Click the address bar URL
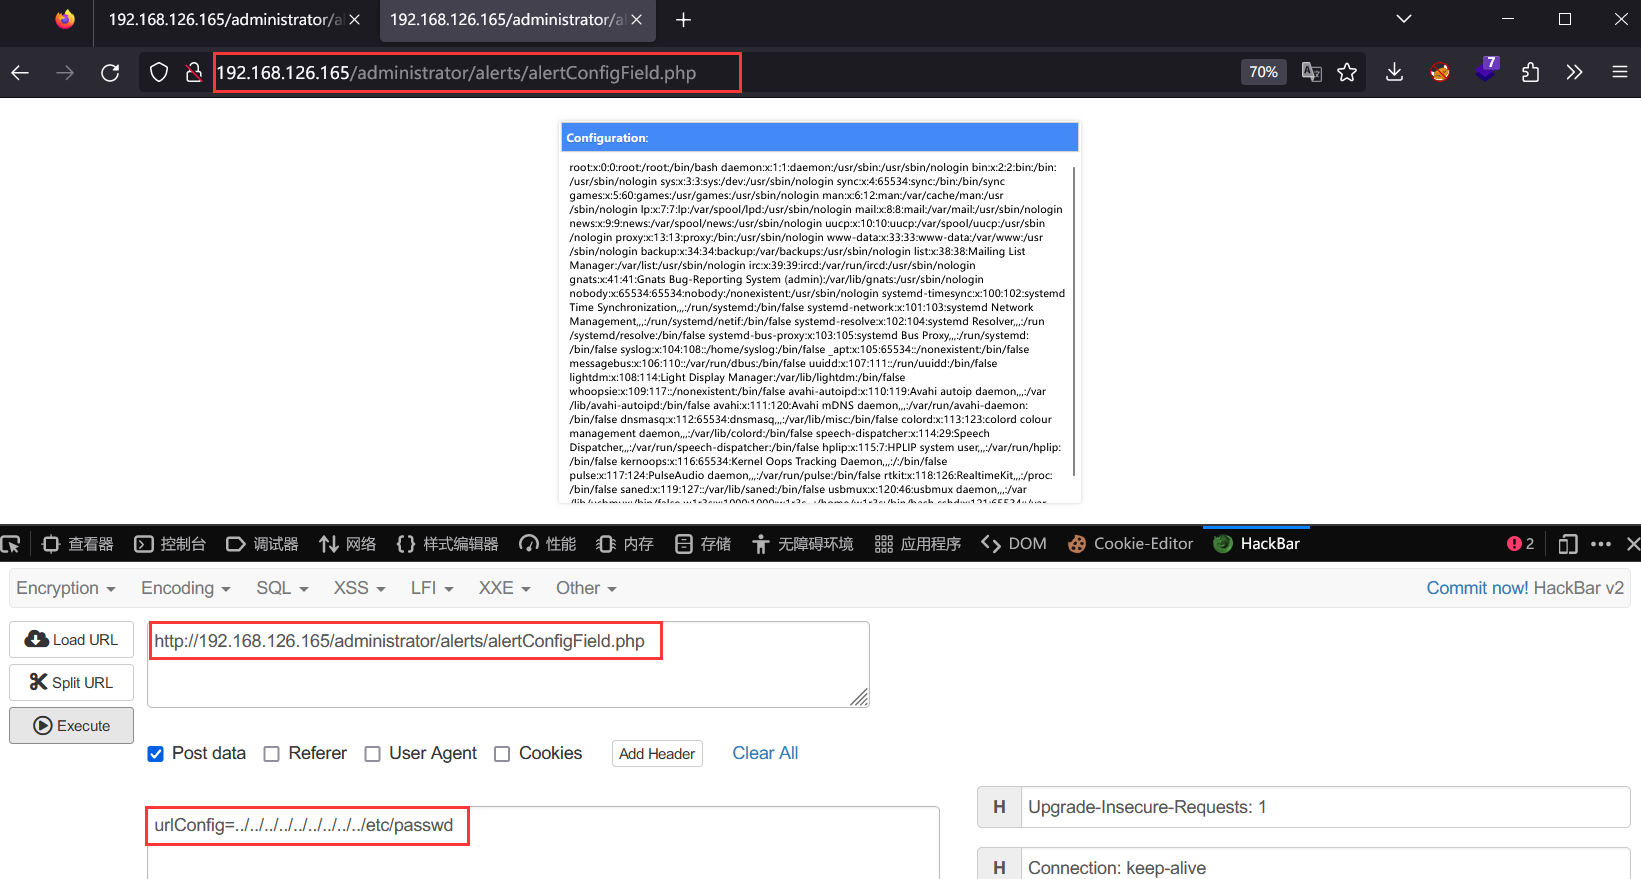This screenshot has width=1641, height=879. 456,73
